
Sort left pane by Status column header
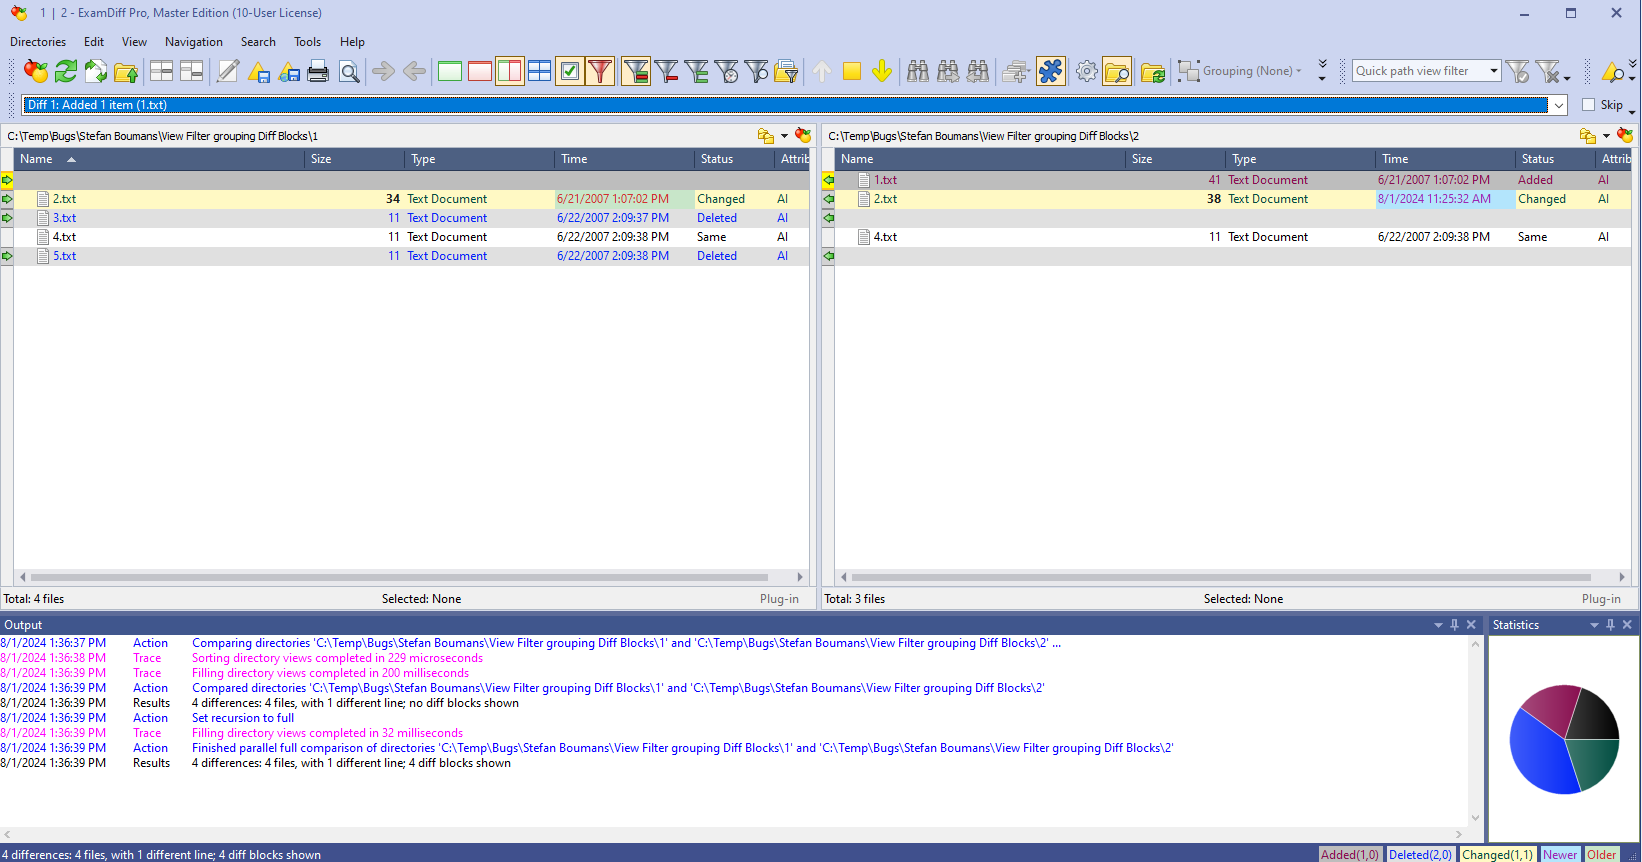tap(734, 159)
